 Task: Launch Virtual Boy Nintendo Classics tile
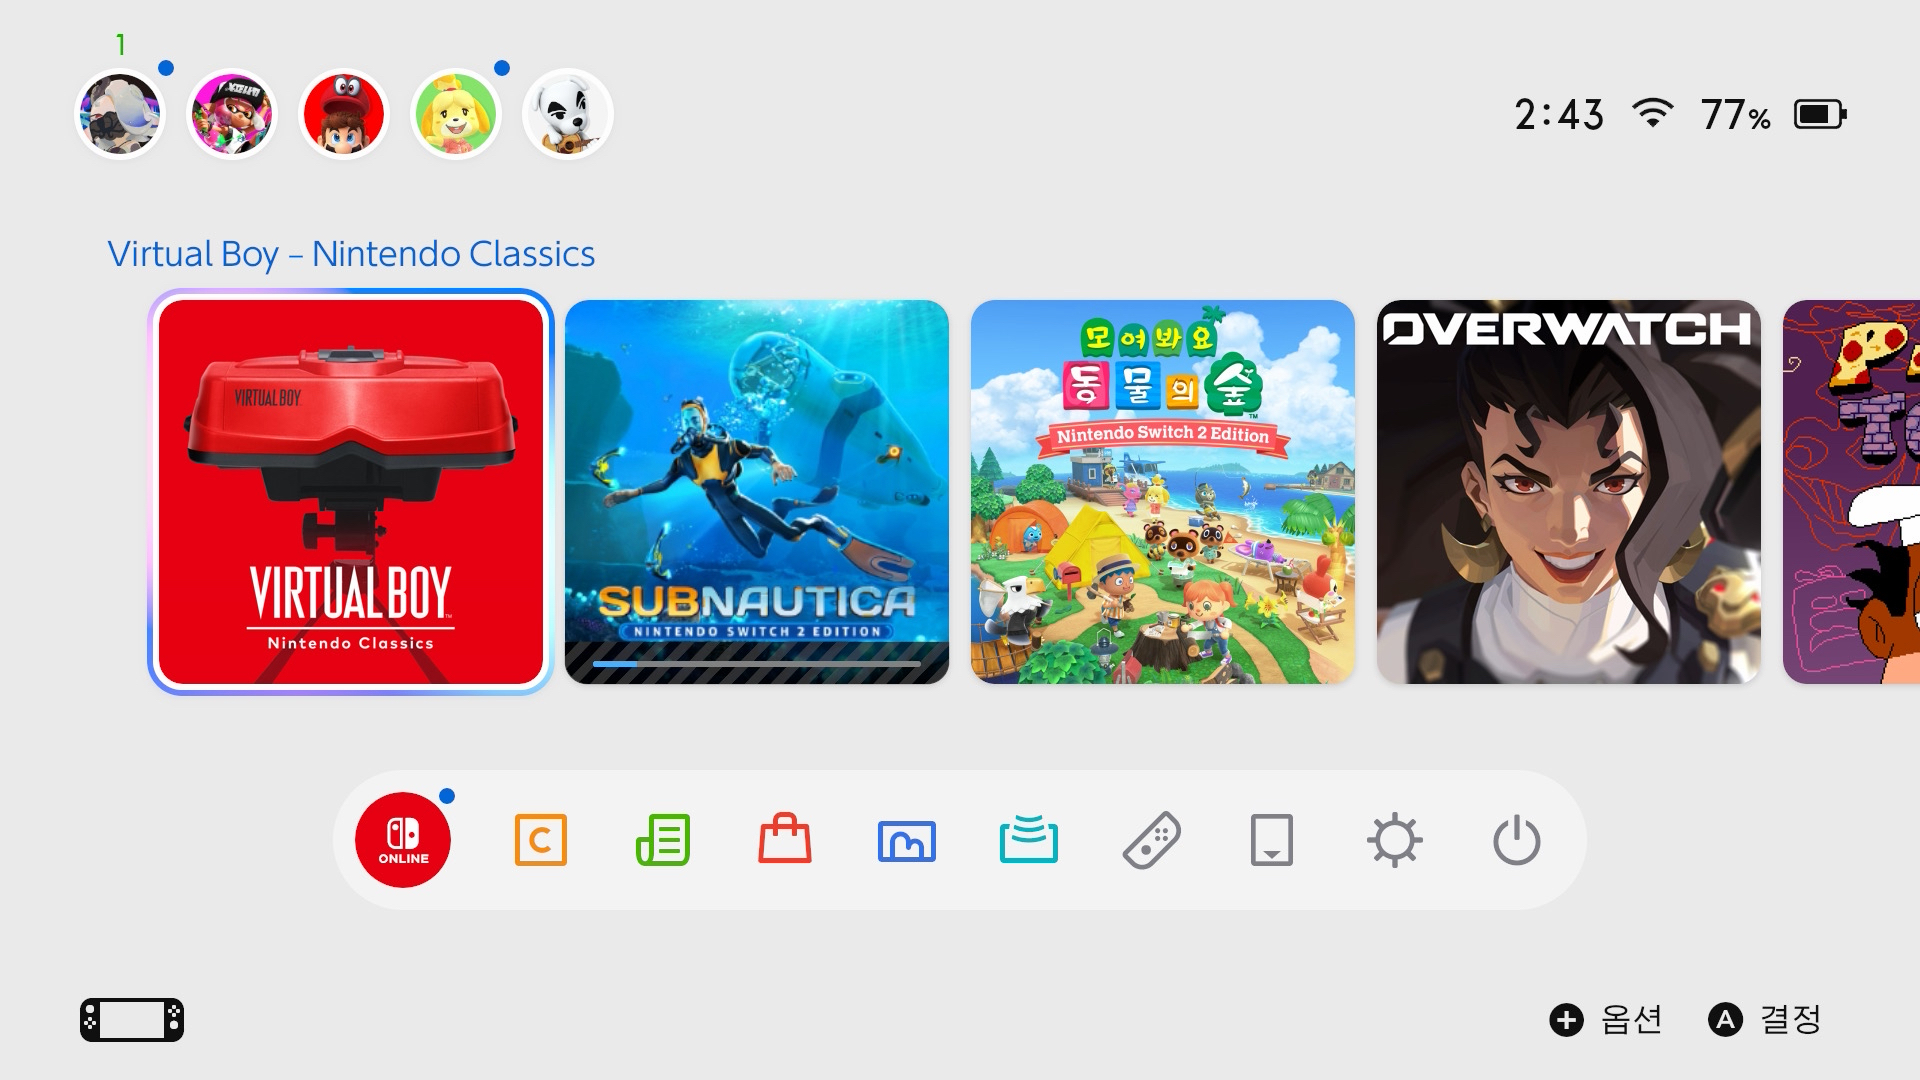[351, 492]
